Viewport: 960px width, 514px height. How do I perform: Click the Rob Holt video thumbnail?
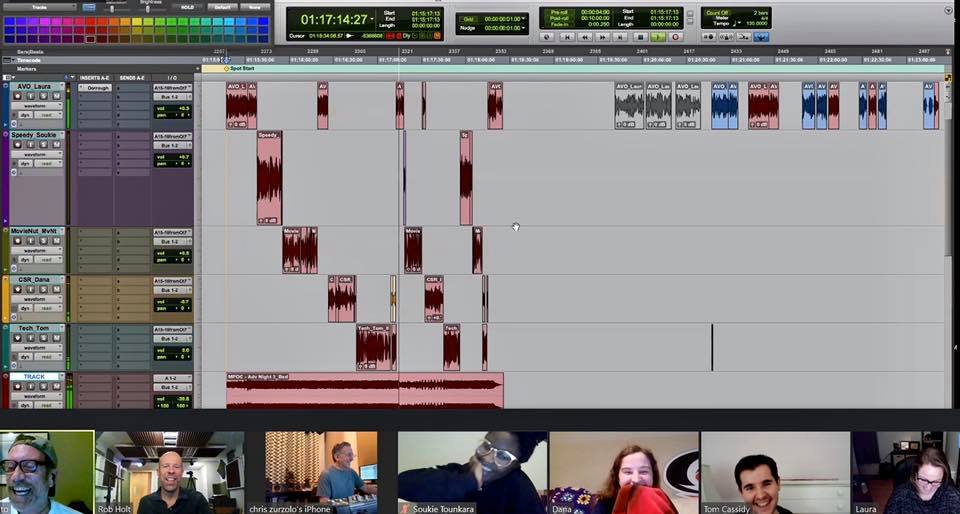(x=170, y=472)
